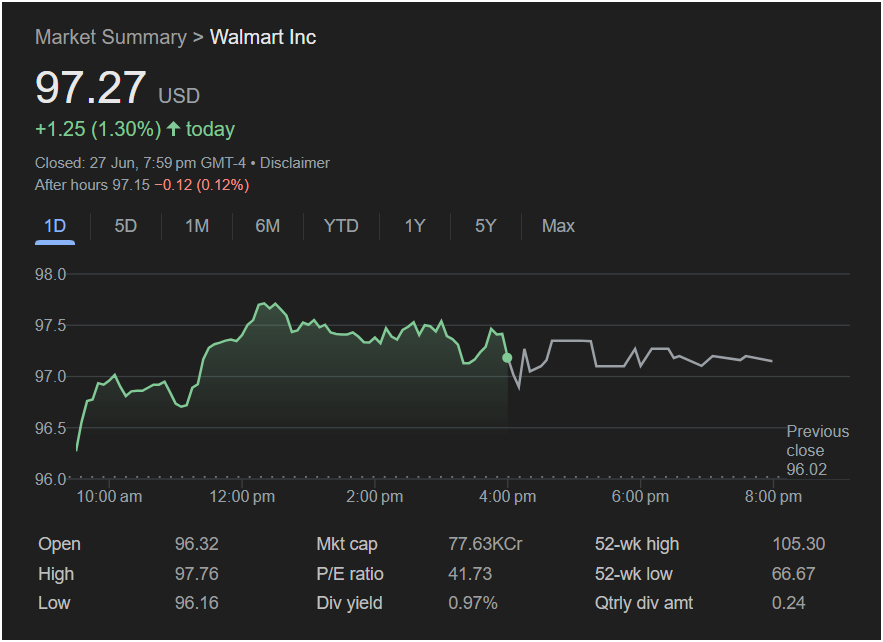
Task: Click the Div yield value 0.97%
Action: 473,603
